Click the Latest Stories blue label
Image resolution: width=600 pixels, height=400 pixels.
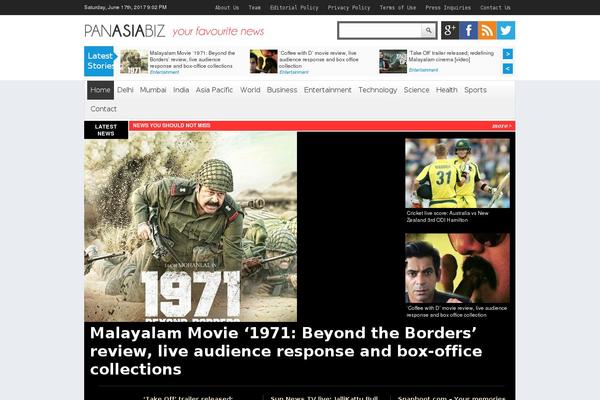click(100, 61)
